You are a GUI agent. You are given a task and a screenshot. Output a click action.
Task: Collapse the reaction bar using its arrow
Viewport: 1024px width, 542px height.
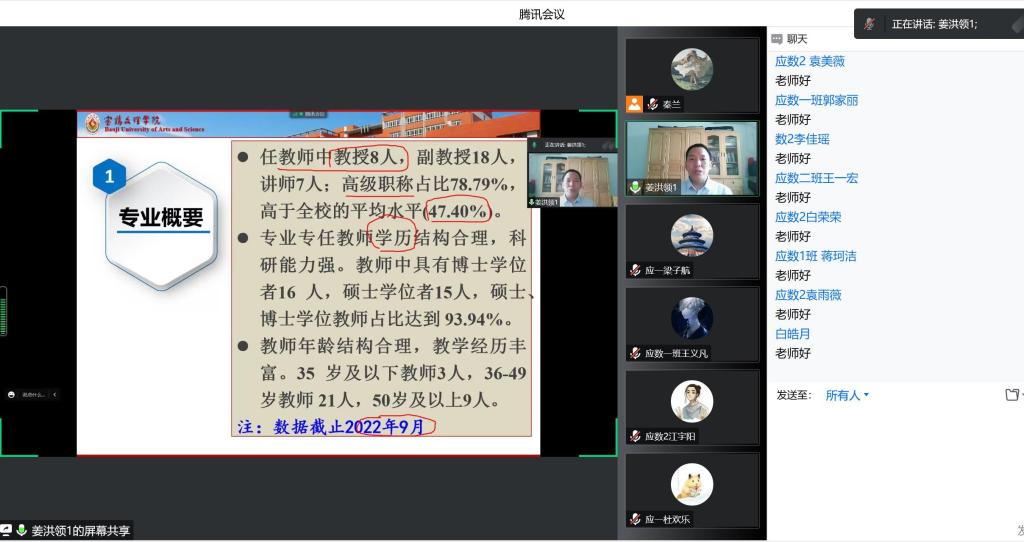point(54,394)
